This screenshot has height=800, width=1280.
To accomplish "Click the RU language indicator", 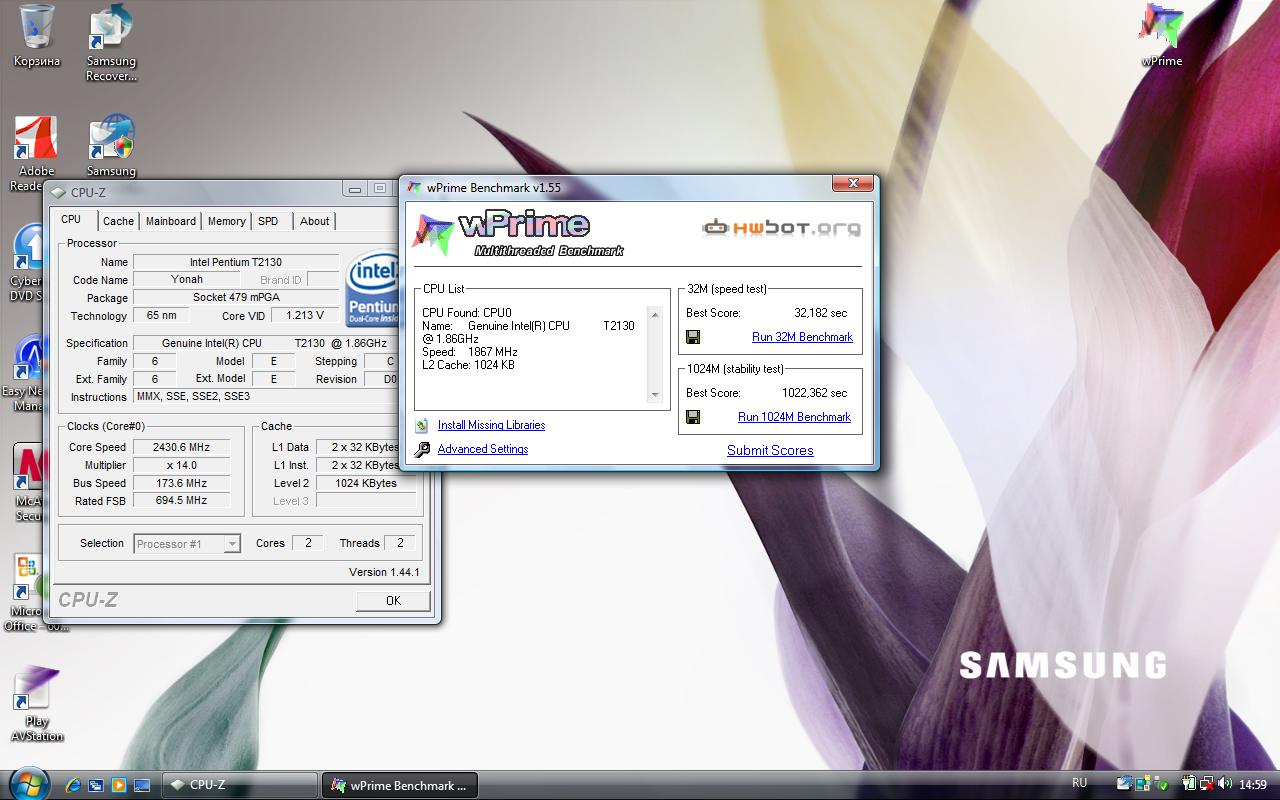I will (1079, 783).
